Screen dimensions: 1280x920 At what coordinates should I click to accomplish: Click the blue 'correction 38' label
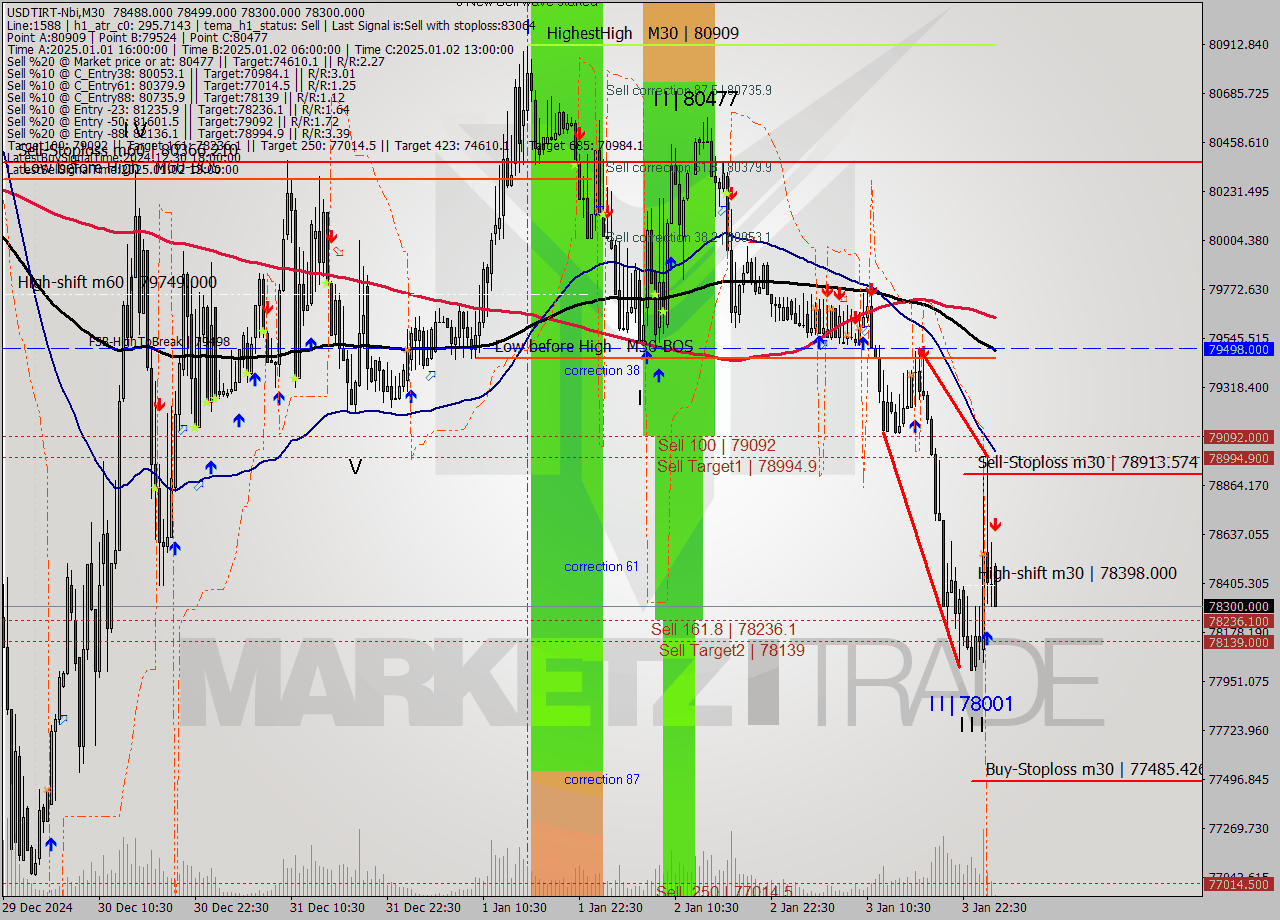click(x=601, y=370)
